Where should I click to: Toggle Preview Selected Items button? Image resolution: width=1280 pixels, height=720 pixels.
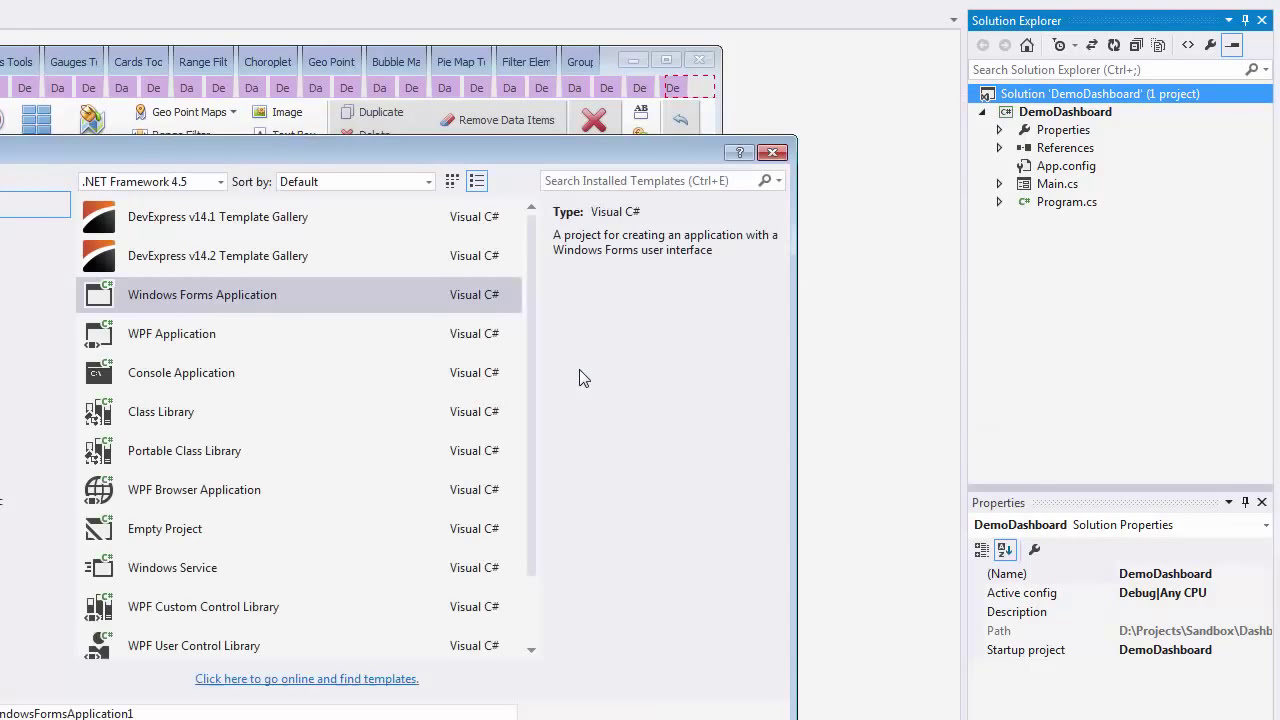pyautogui.click(x=1232, y=45)
